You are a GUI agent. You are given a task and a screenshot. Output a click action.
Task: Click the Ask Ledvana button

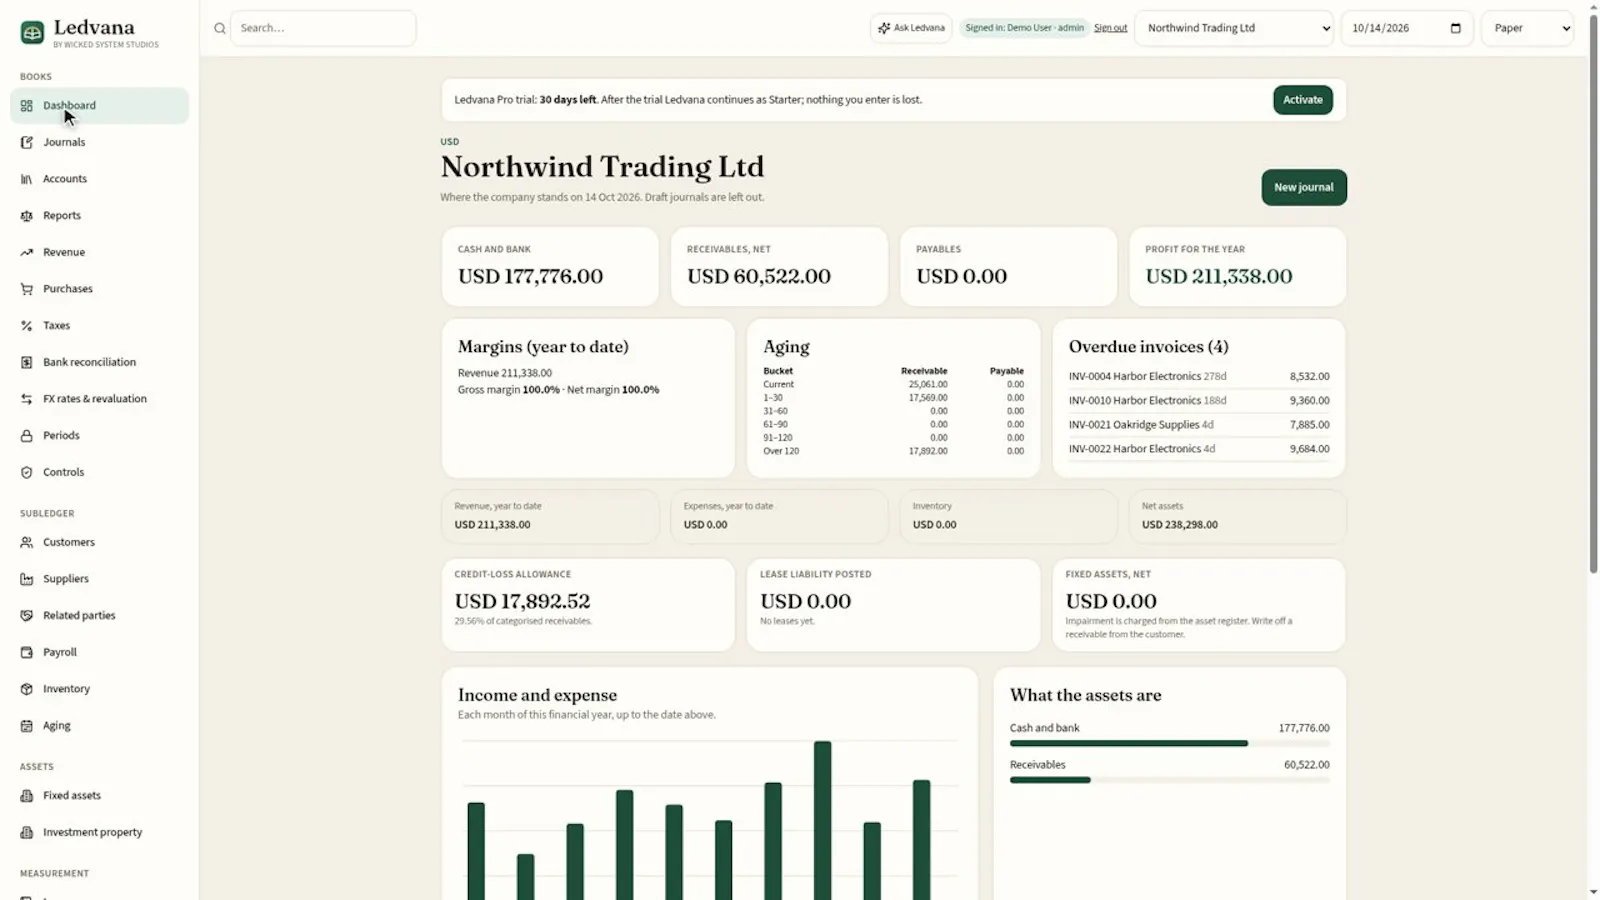point(911,28)
